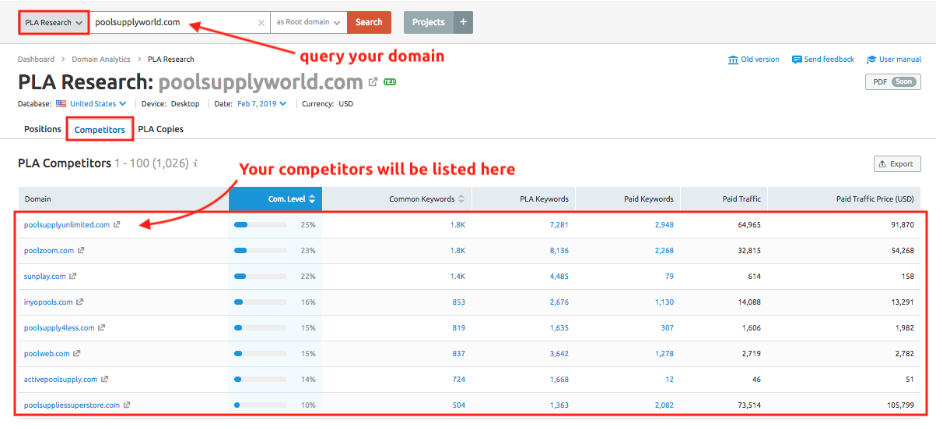Click 23% competition level bar for poolzoom.com
The width and height of the screenshot is (942, 429).
260,251
